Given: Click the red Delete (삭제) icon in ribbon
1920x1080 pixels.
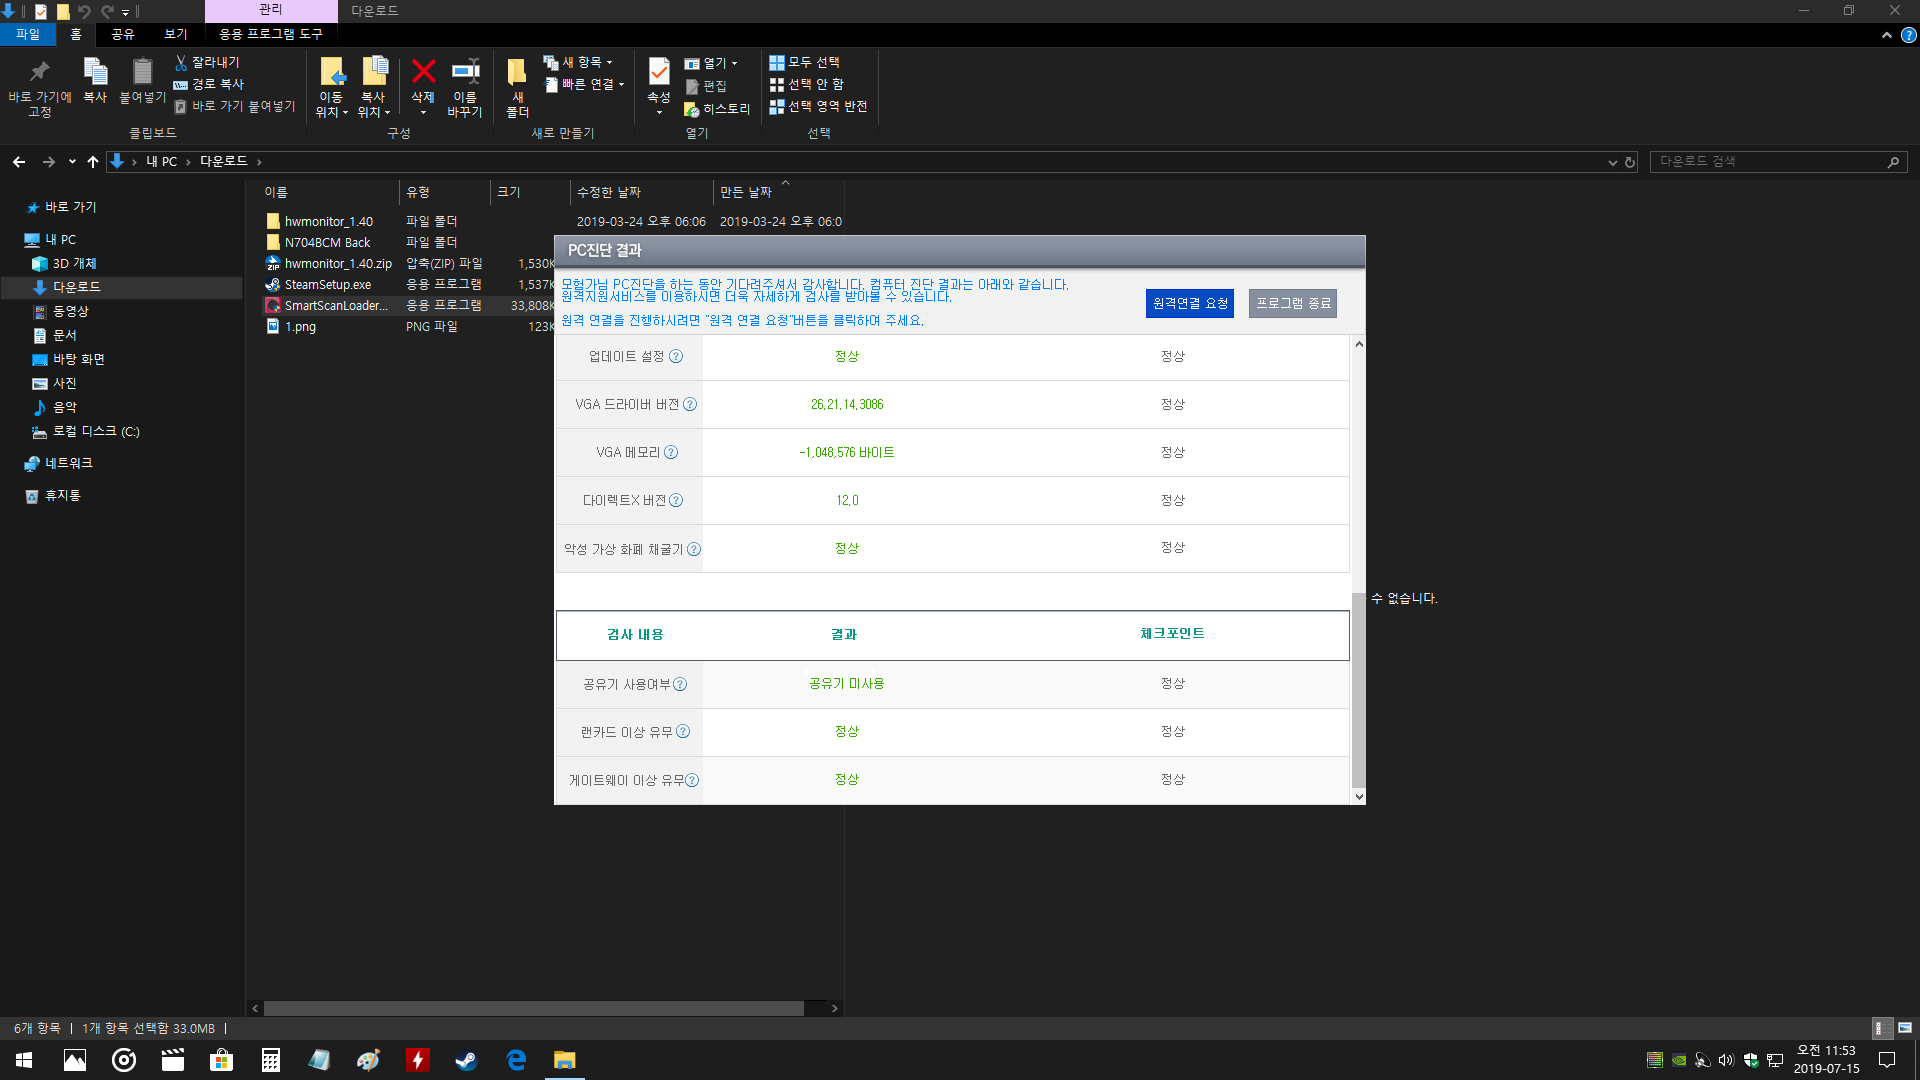Looking at the screenshot, I should click(x=423, y=72).
